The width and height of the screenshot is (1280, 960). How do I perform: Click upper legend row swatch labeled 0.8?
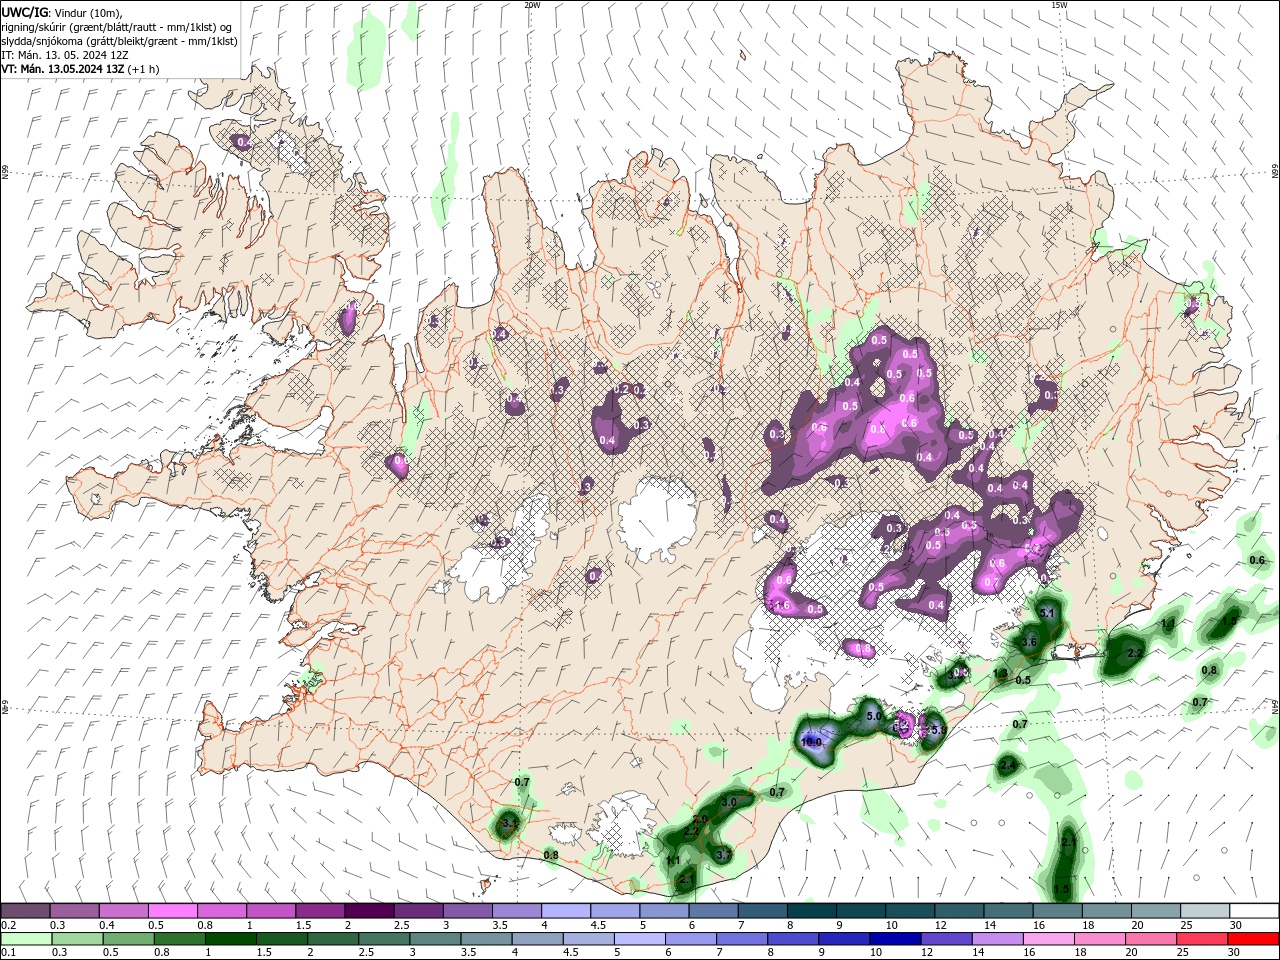(x=221, y=911)
